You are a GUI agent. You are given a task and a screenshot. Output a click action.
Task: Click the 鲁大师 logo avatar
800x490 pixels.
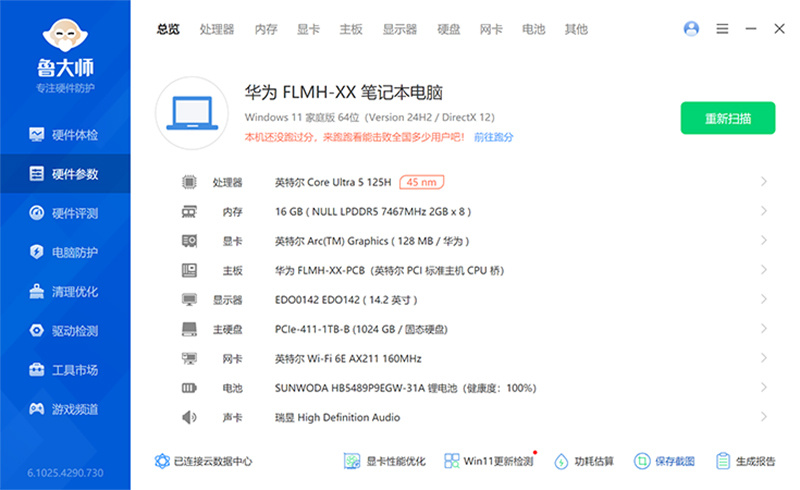tap(65, 35)
